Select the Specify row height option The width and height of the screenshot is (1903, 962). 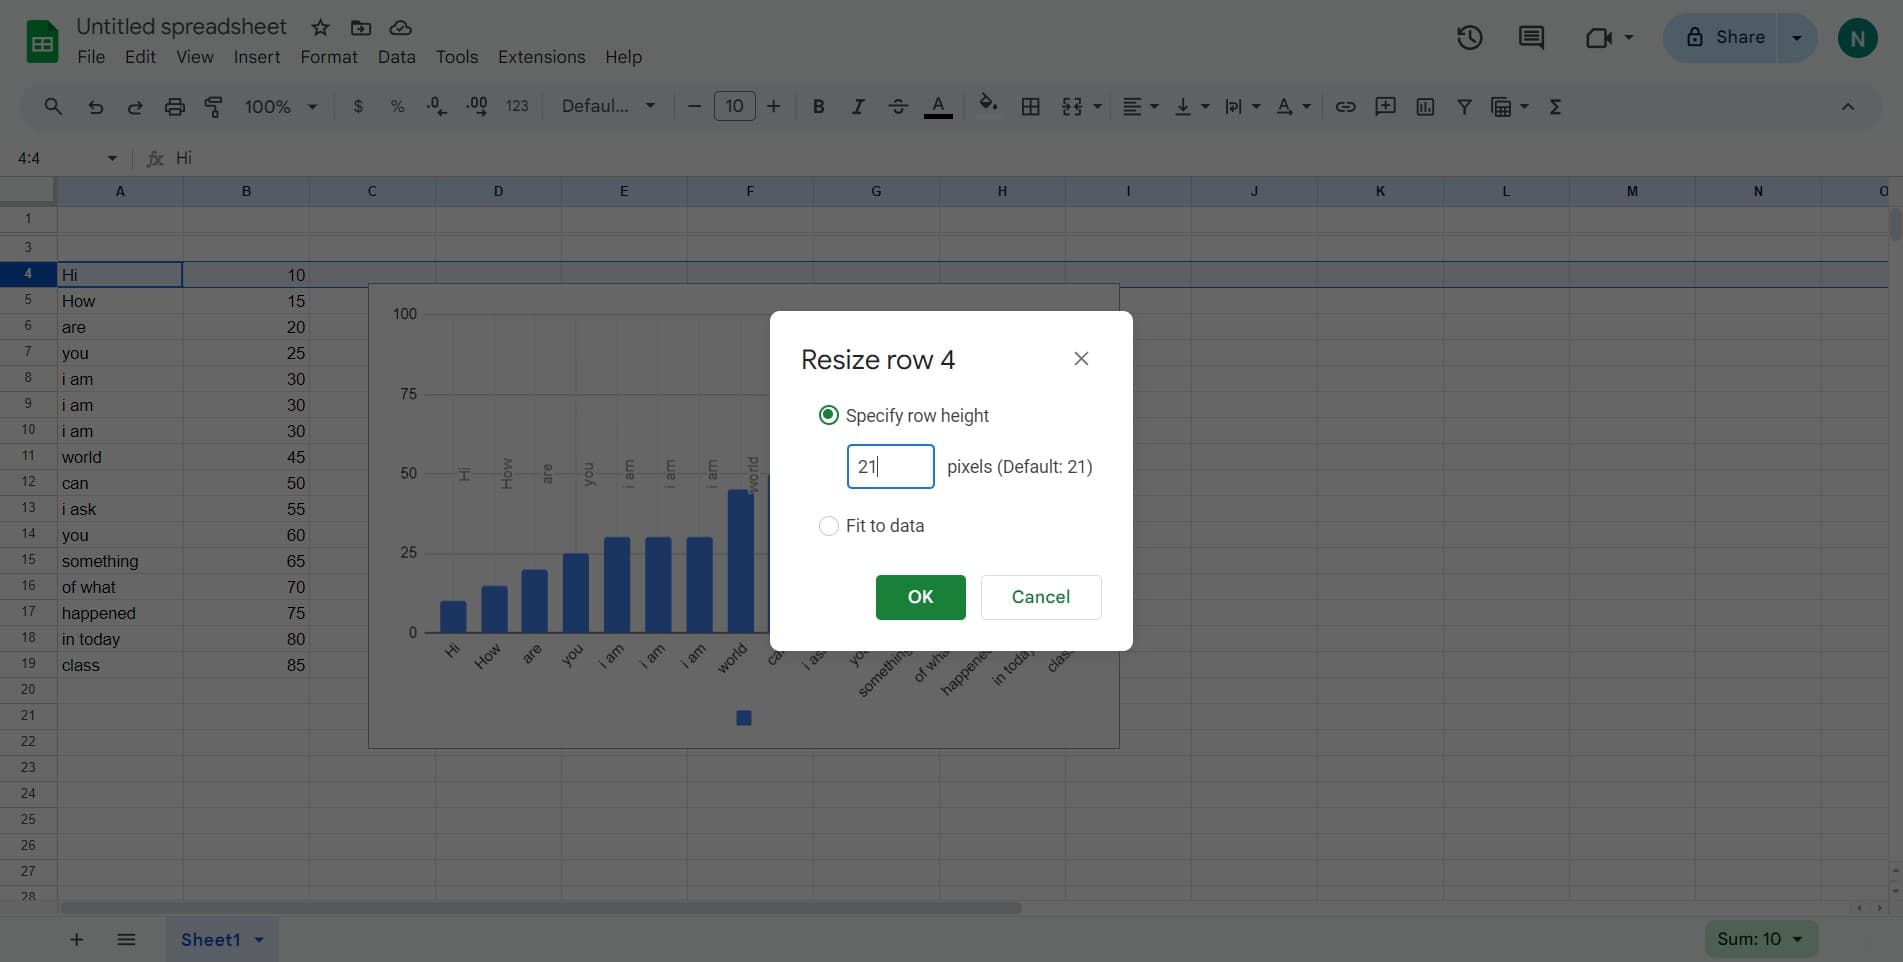pyautogui.click(x=829, y=415)
